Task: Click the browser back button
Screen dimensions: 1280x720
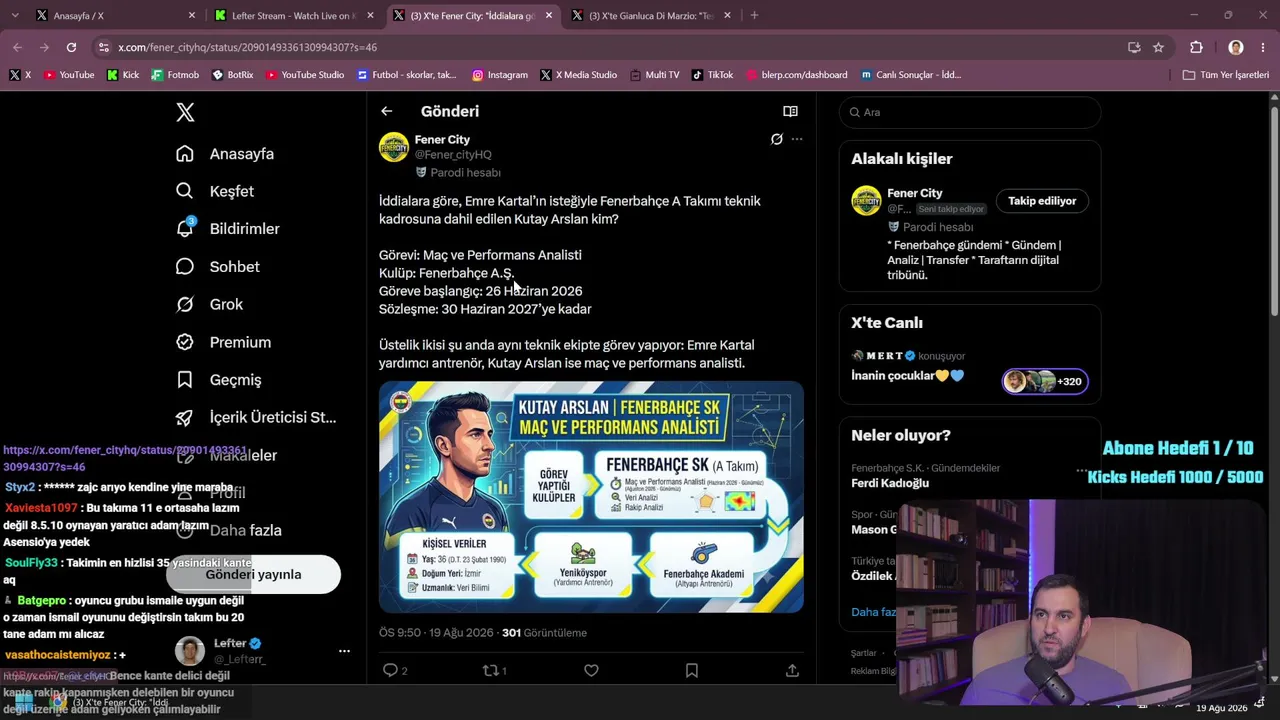Action: (17, 47)
